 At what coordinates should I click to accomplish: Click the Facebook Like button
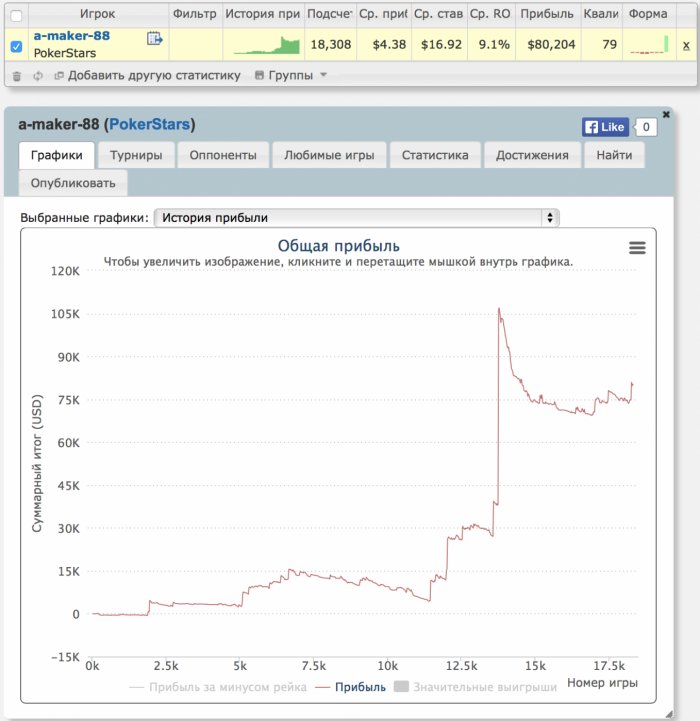tap(605, 127)
